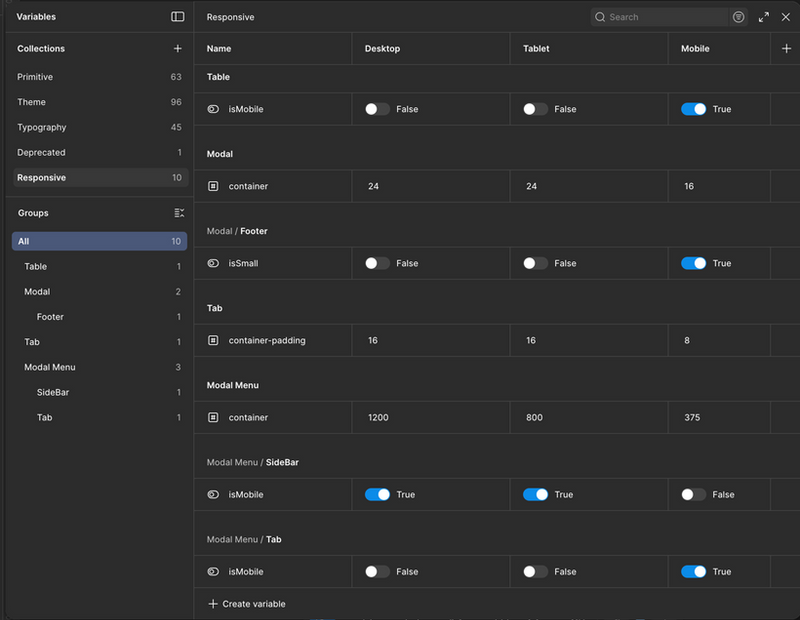Edit Modal container Mobile value 16
This screenshot has height=620, width=800.
click(719, 186)
